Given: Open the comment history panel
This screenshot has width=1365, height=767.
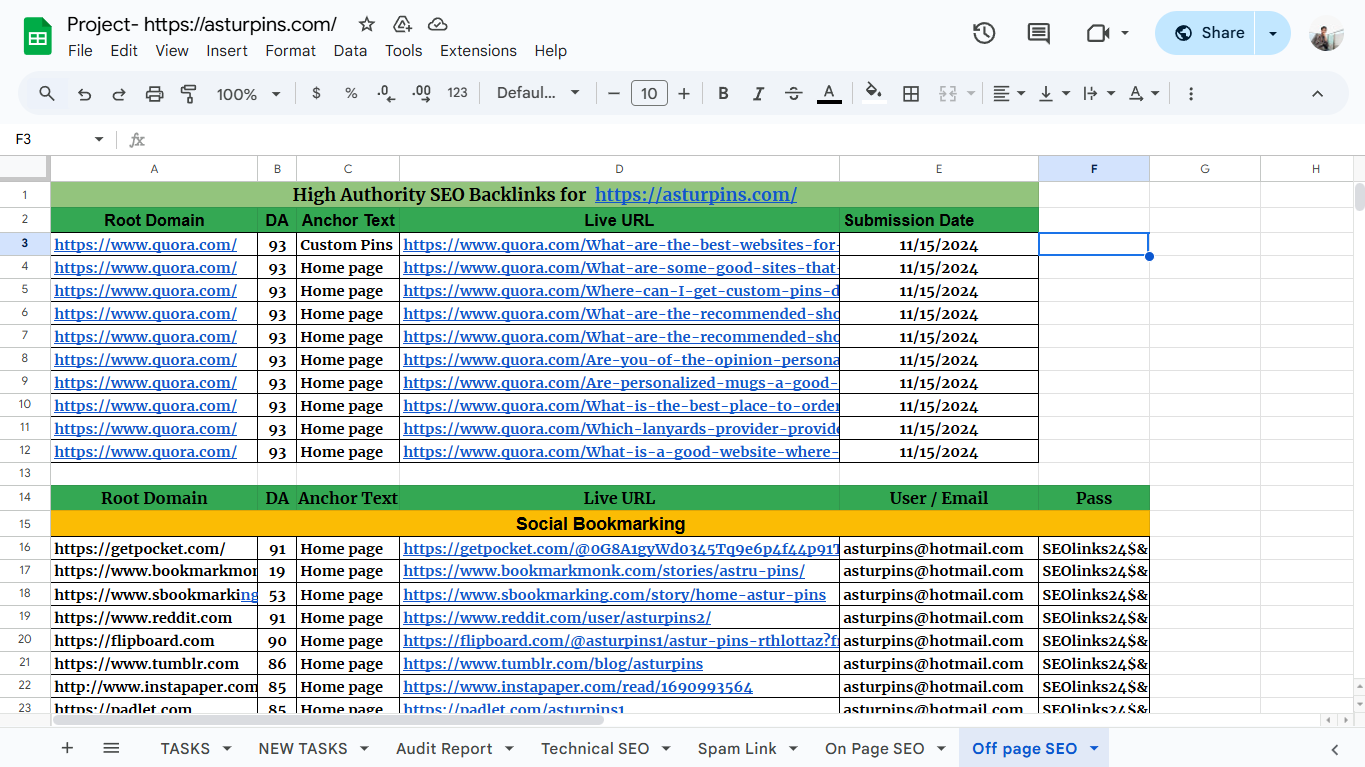Looking at the screenshot, I should click(1037, 33).
